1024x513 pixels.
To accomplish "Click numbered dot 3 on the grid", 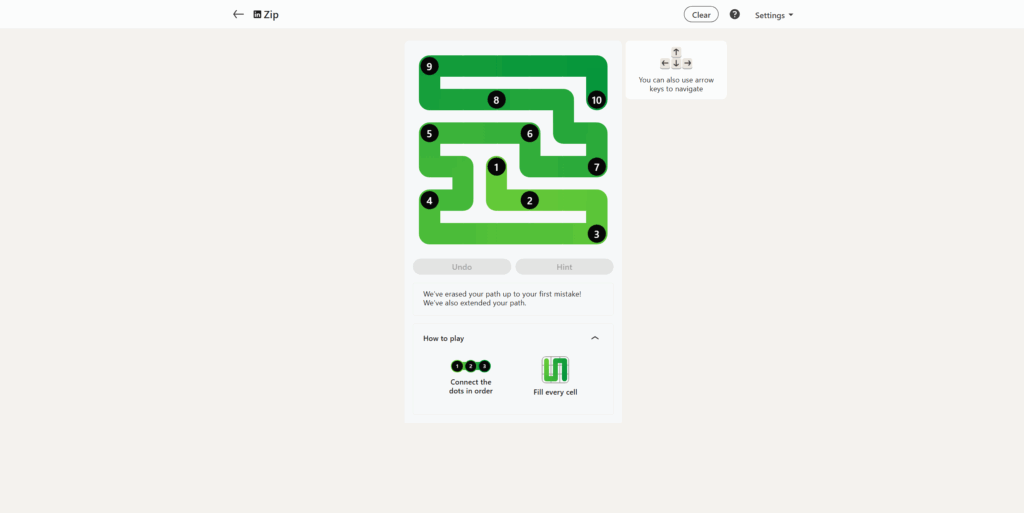I will point(596,234).
